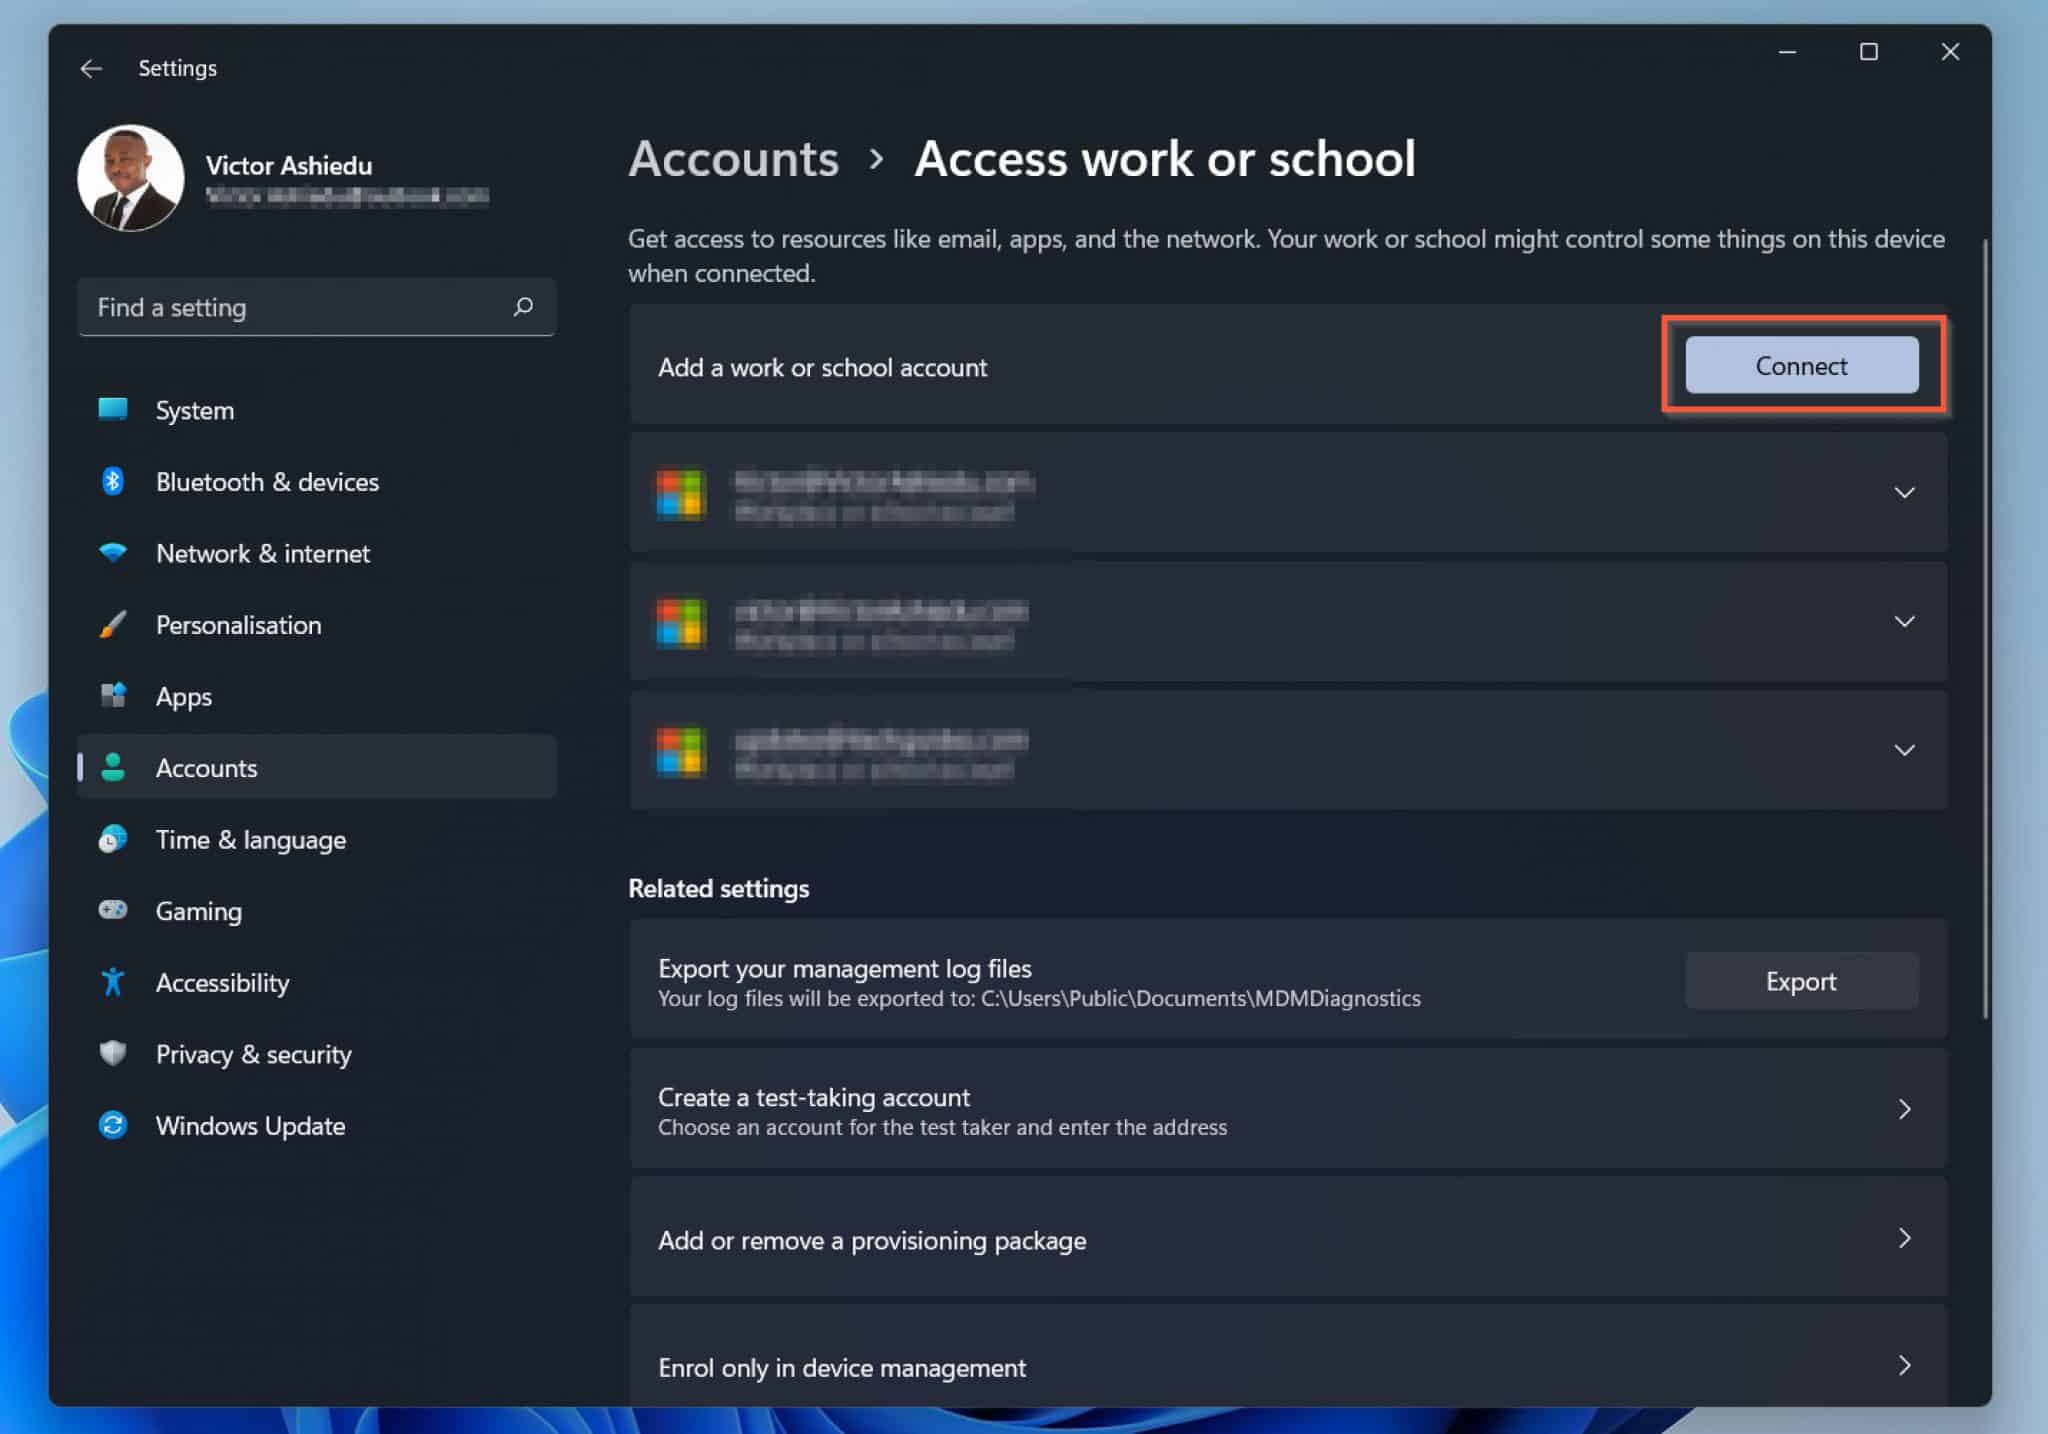
Task: Expand the first connected work account
Action: tap(1905, 492)
